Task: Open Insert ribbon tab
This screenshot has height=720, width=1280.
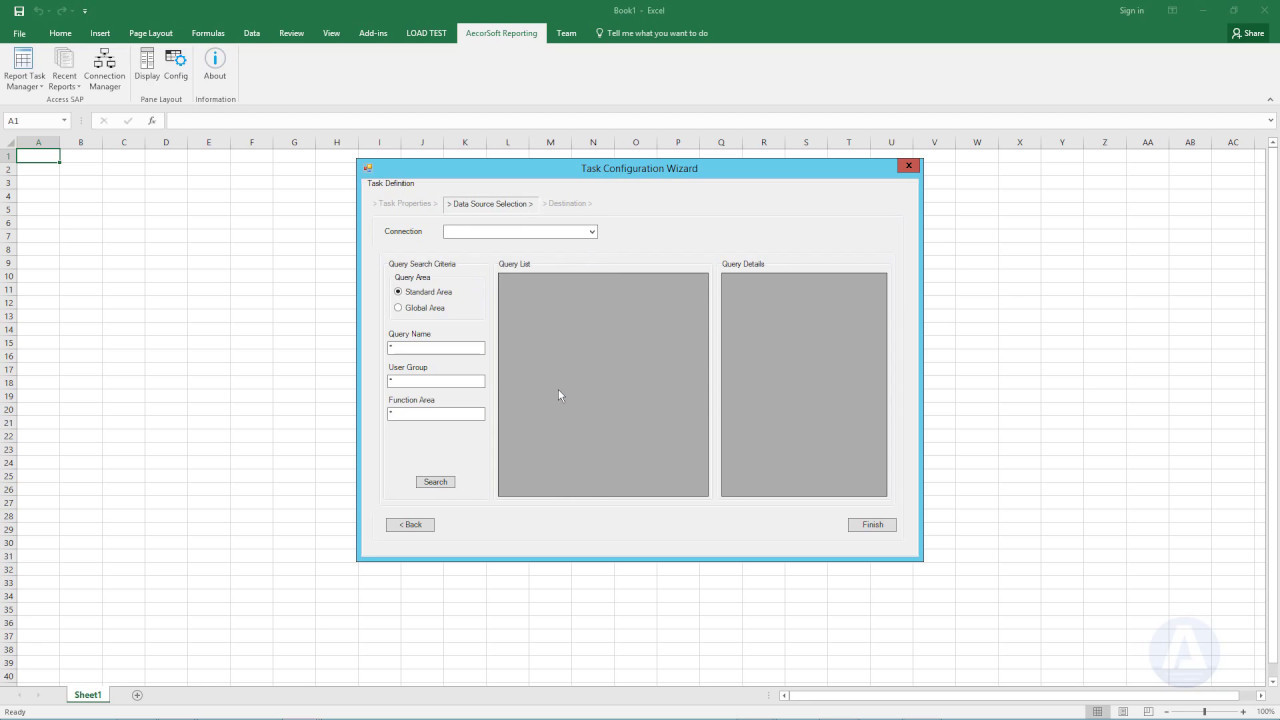Action: [100, 33]
